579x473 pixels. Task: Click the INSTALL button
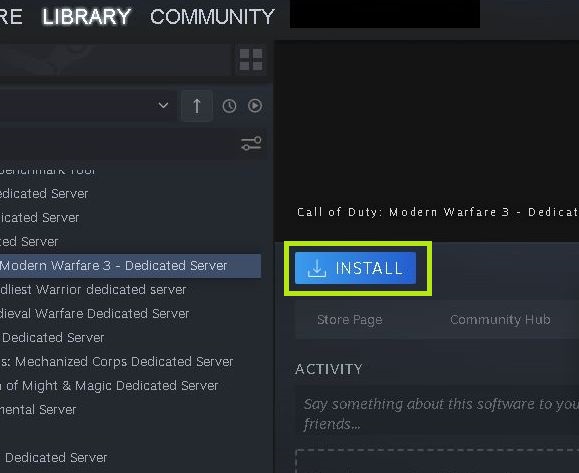(356, 268)
